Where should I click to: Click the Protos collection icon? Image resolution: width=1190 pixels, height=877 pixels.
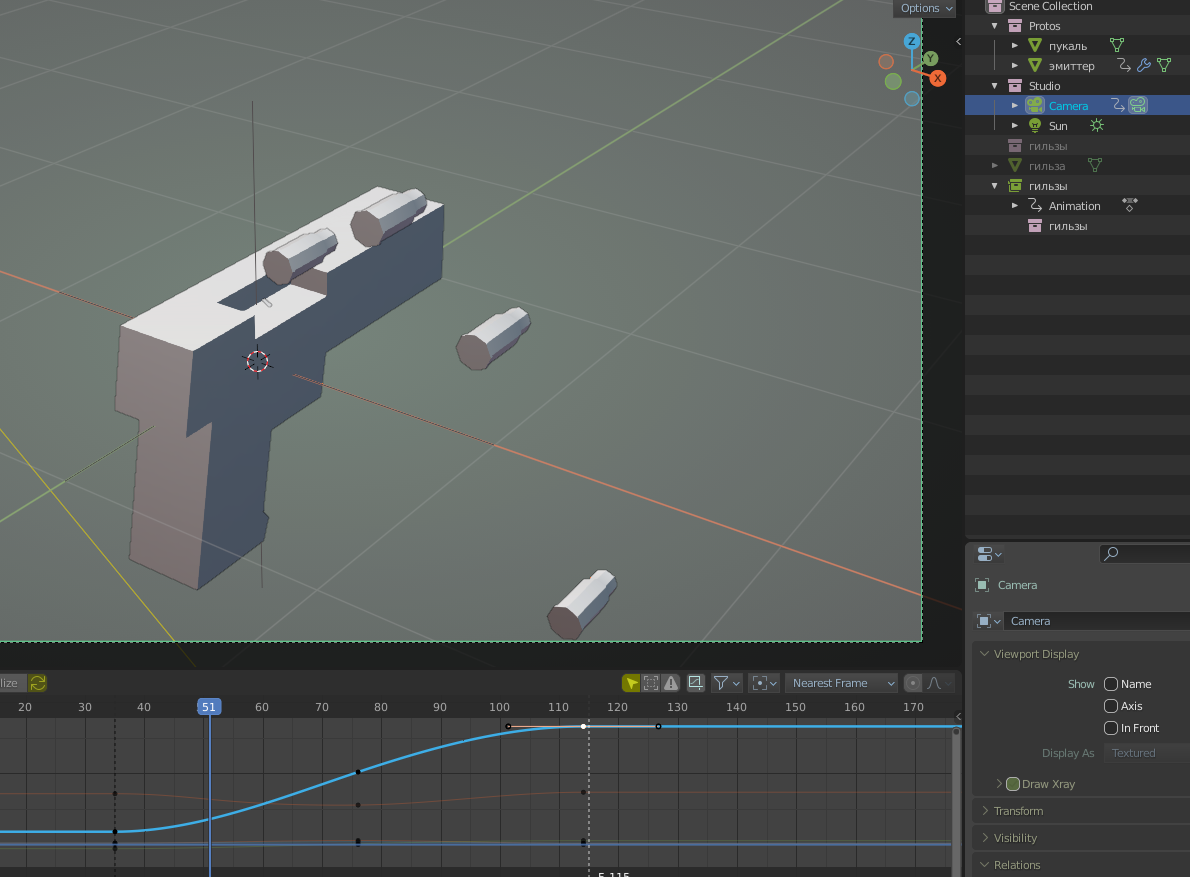(1015, 26)
